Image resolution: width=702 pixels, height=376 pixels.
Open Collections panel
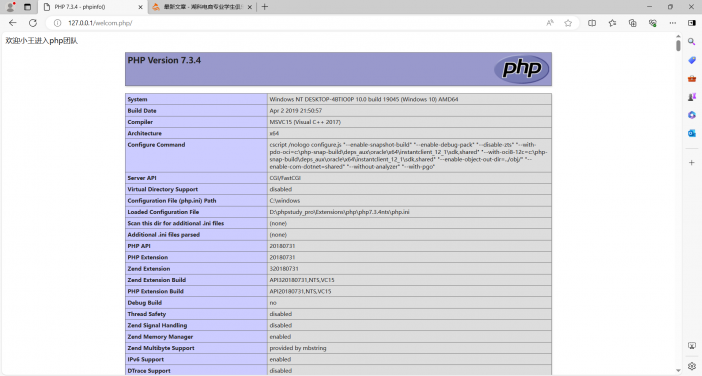(632, 23)
